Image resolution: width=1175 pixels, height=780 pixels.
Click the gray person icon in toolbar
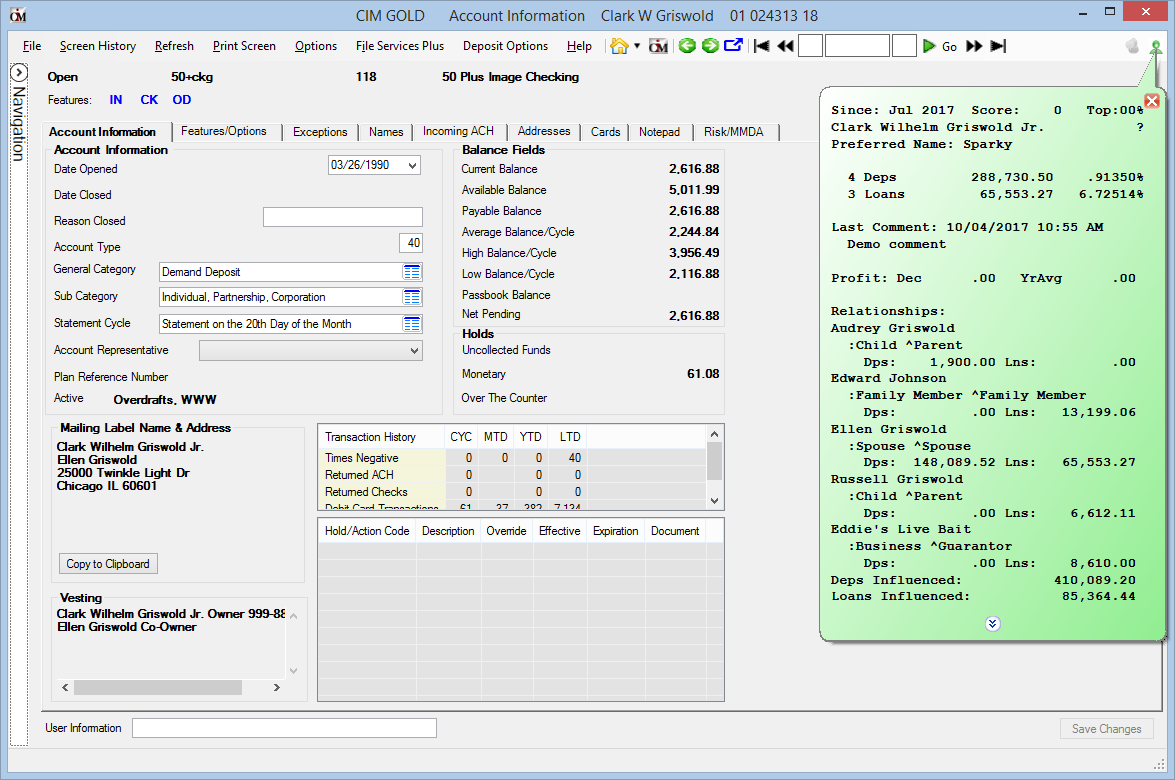tap(1132, 46)
